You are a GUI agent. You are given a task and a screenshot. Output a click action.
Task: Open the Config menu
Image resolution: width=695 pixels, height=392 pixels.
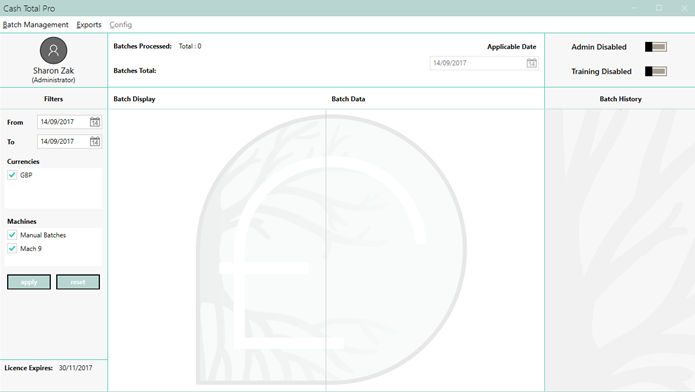click(x=121, y=25)
